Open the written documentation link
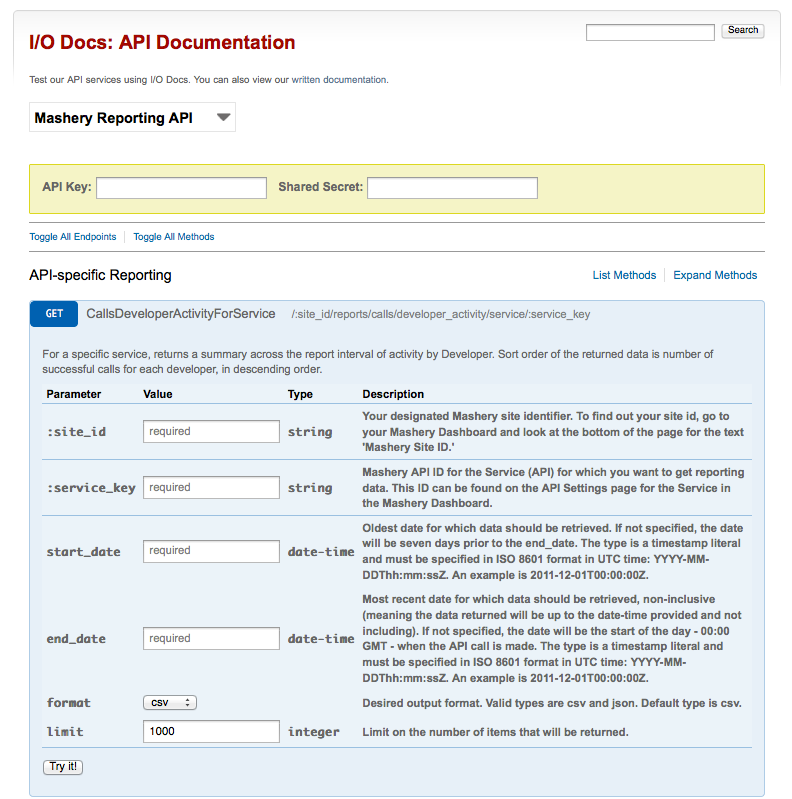The height and width of the screenshot is (799, 792). [x=339, y=80]
